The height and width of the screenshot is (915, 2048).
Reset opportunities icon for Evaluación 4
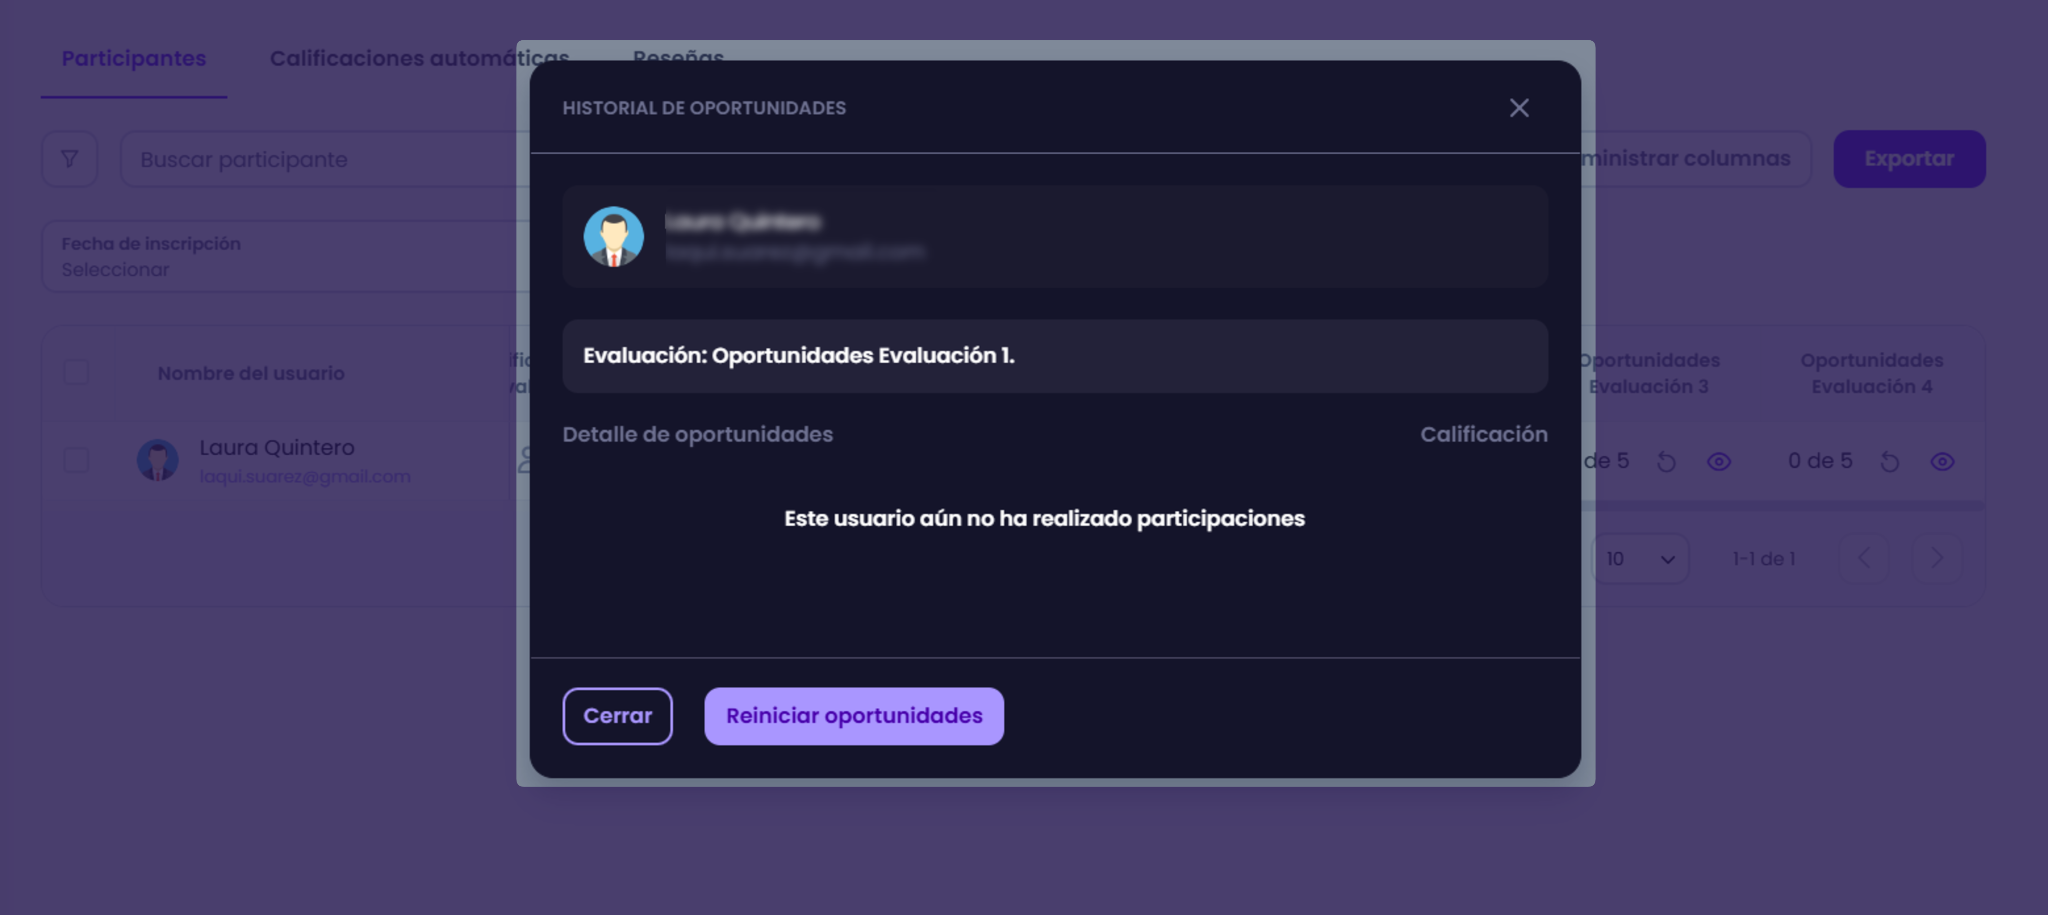[x=1889, y=462]
